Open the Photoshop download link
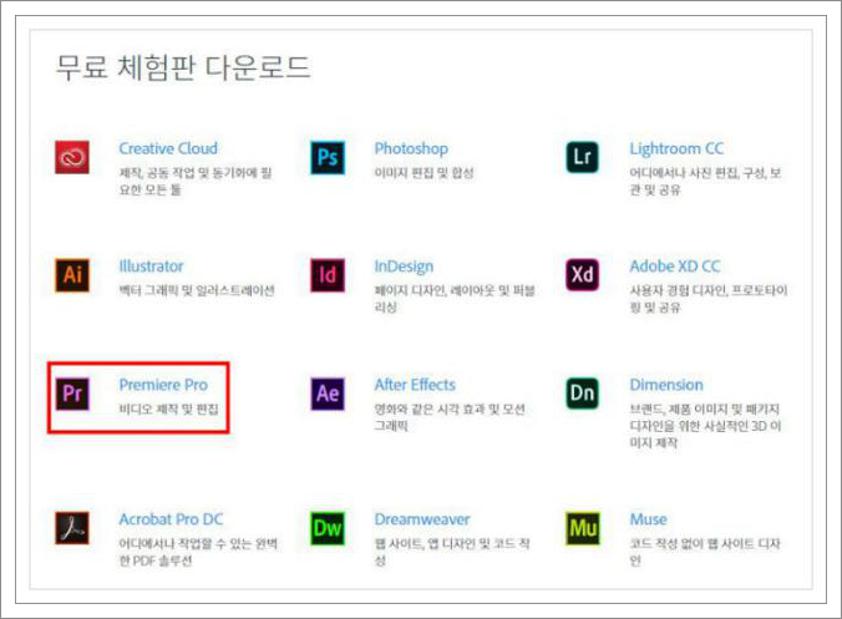The width and height of the screenshot is (842, 619). click(411, 149)
